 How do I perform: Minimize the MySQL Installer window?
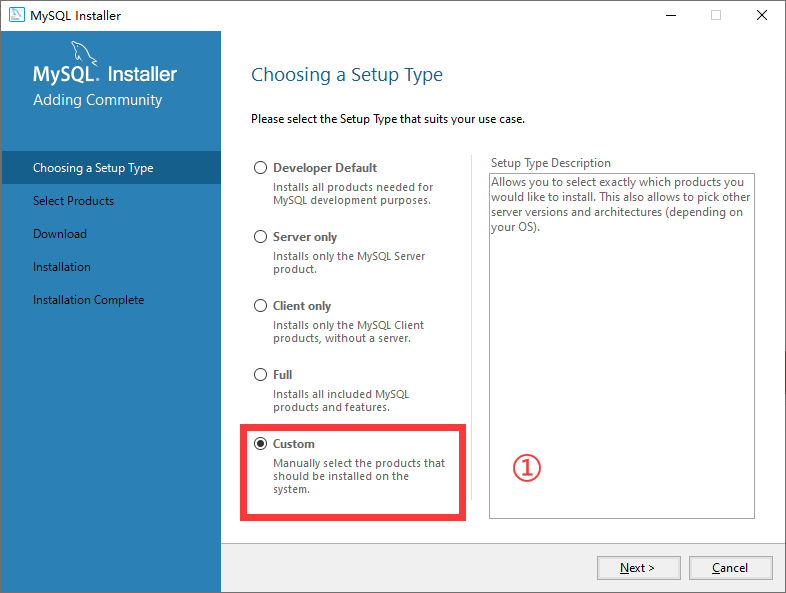pyautogui.click(x=671, y=15)
